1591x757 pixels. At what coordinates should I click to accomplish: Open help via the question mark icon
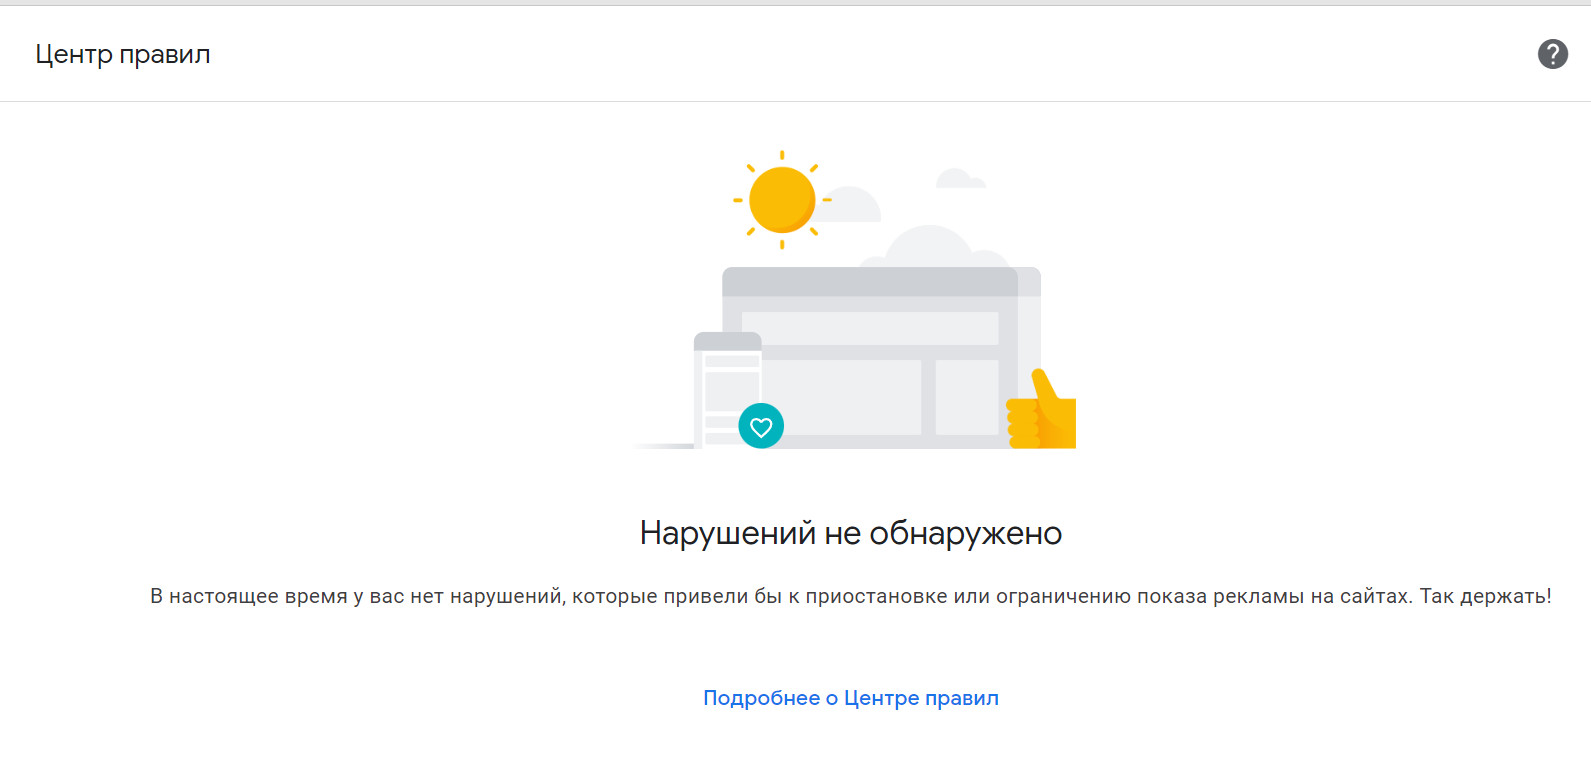1552,54
